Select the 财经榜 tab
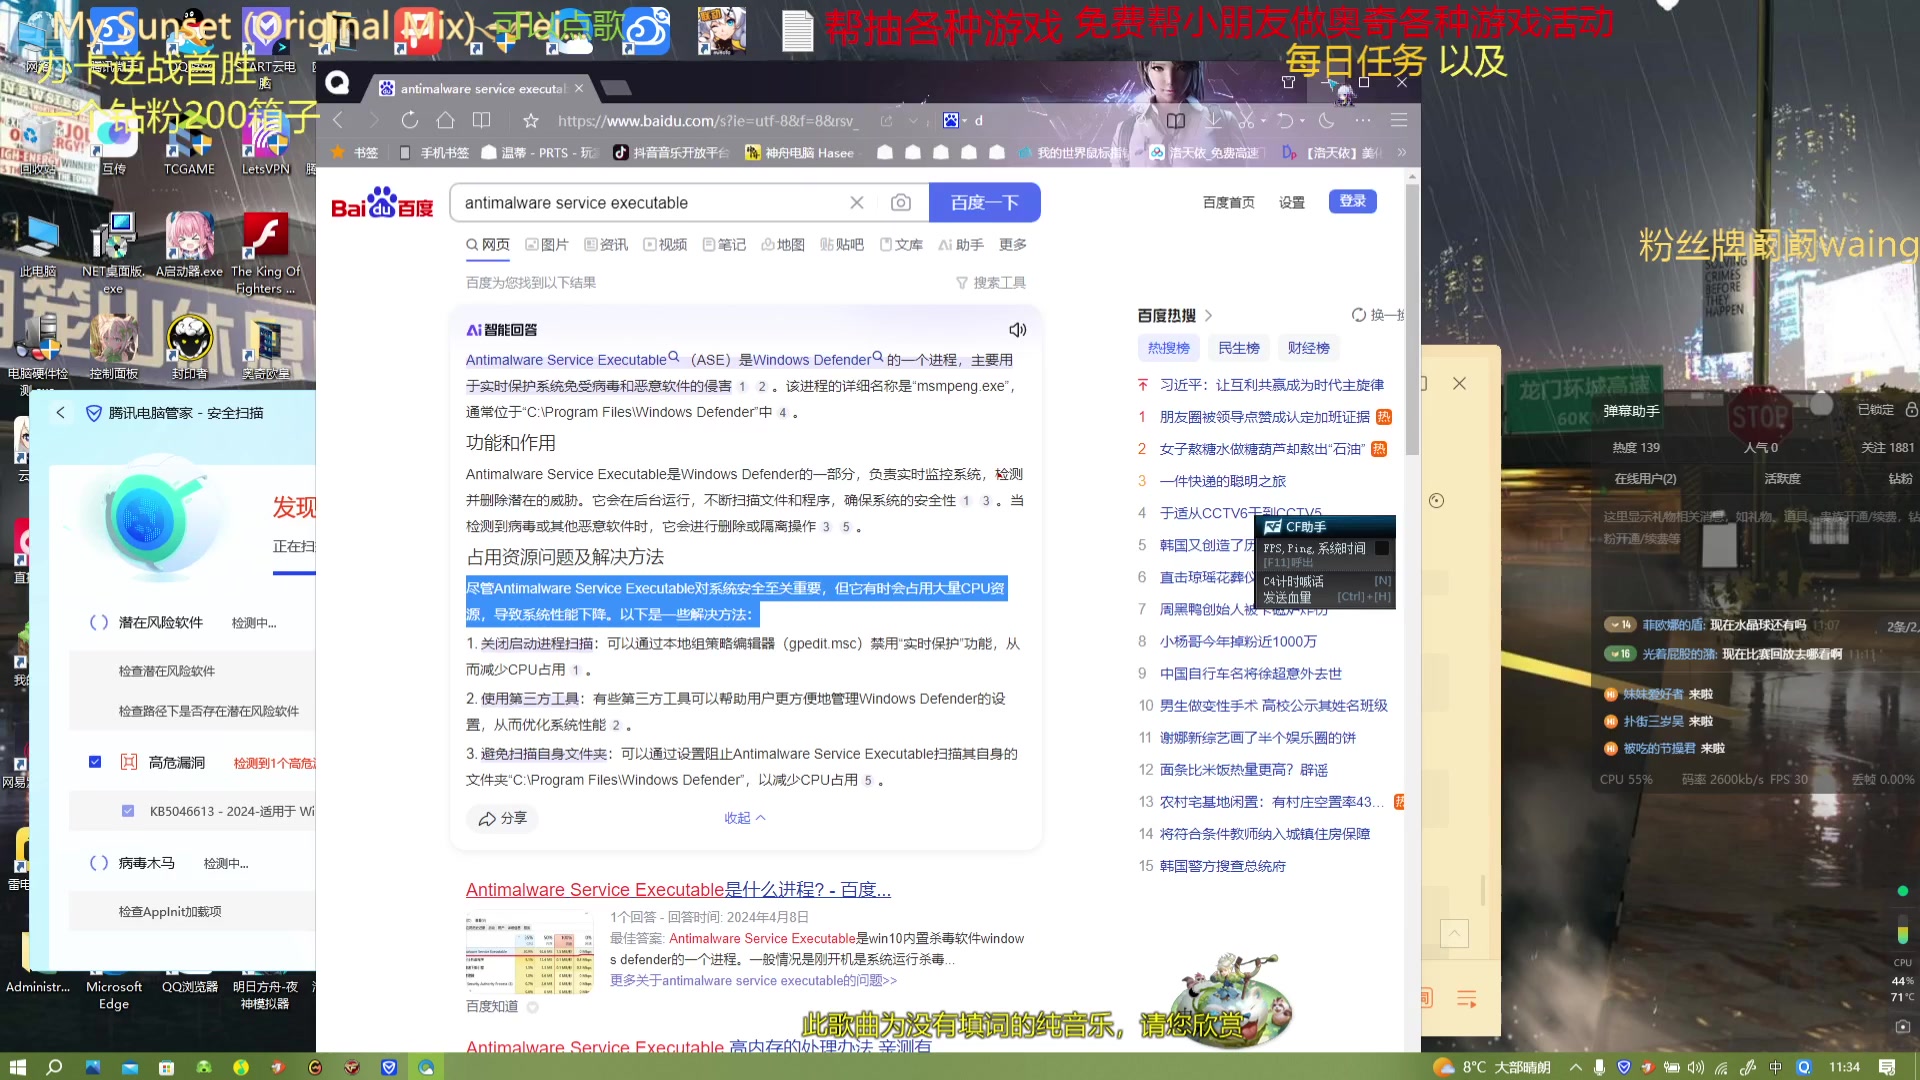Image resolution: width=1920 pixels, height=1080 pixels. (x=1308, y=348)
